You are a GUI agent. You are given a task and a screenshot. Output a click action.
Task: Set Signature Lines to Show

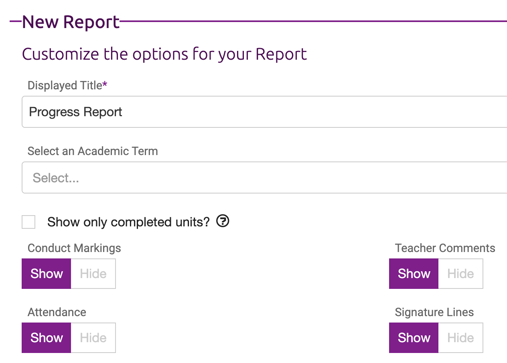414,338
